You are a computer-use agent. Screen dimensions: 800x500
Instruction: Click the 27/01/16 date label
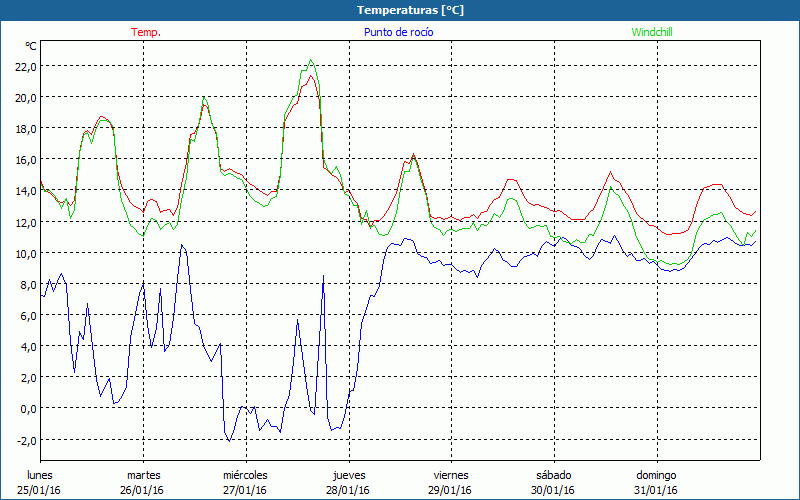(x=245, y=490)
